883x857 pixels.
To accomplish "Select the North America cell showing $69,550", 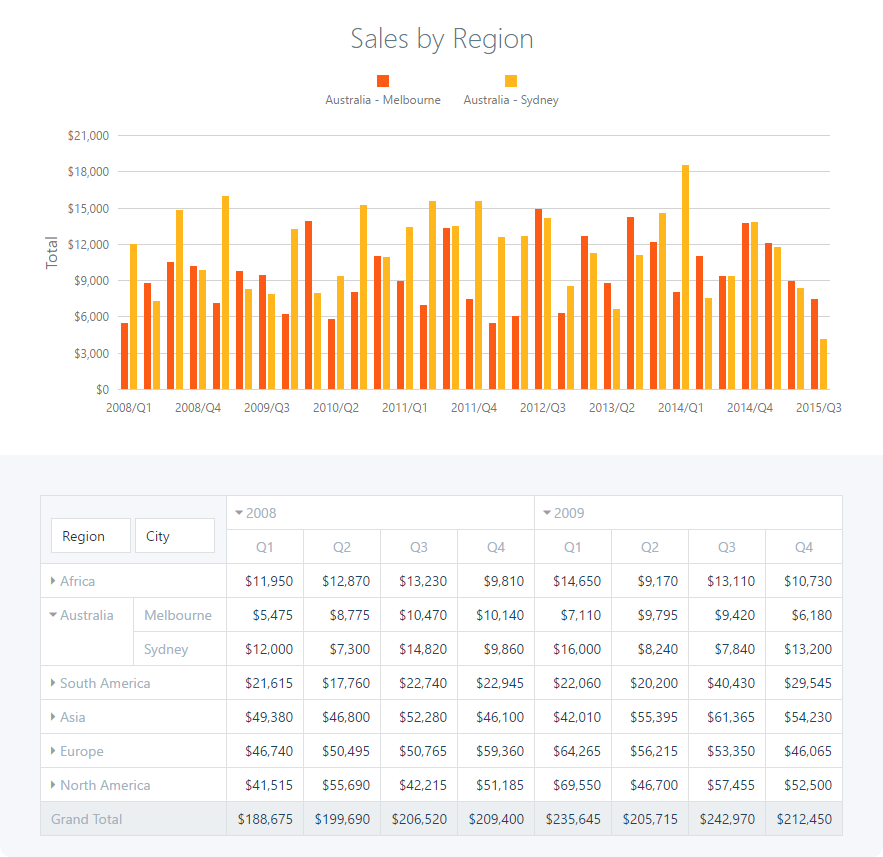I will point(573,785).
